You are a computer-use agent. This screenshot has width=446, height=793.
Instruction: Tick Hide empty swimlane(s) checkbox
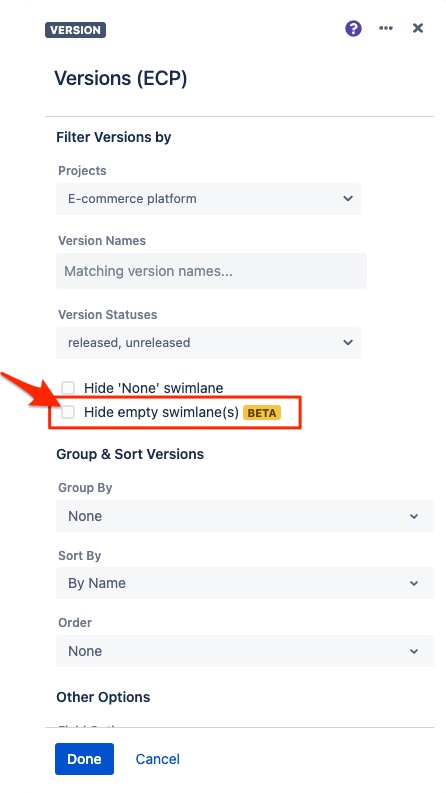pyautogui.click(x=68, y=412)
